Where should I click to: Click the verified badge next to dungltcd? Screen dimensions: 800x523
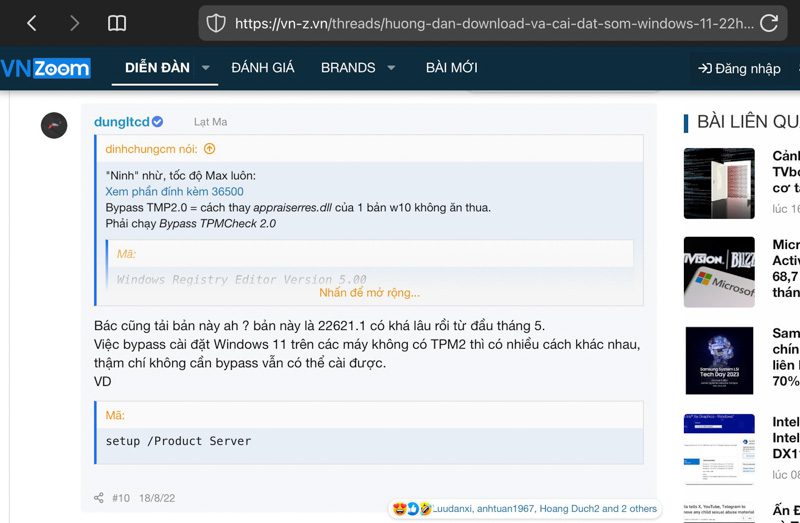click(x=158, y=121)
